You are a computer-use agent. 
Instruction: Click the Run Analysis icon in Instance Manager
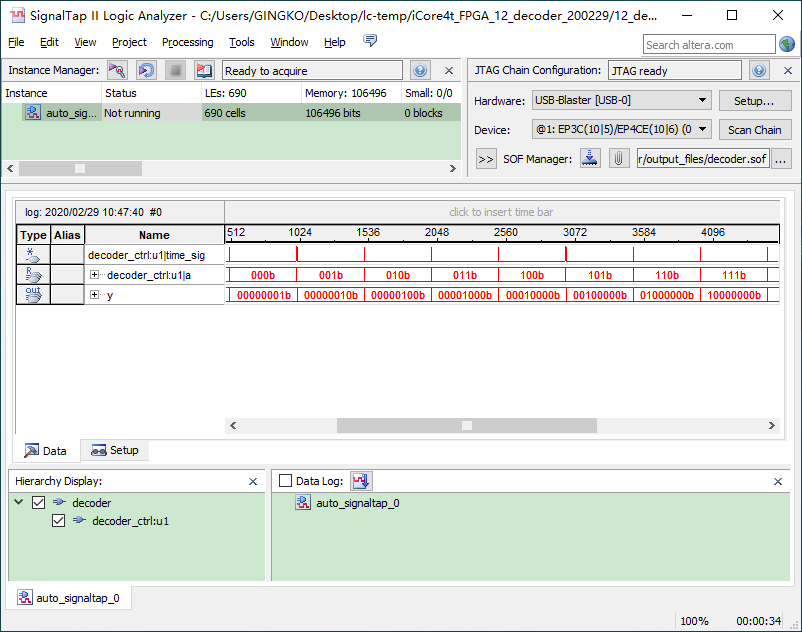tap(117, 71)
